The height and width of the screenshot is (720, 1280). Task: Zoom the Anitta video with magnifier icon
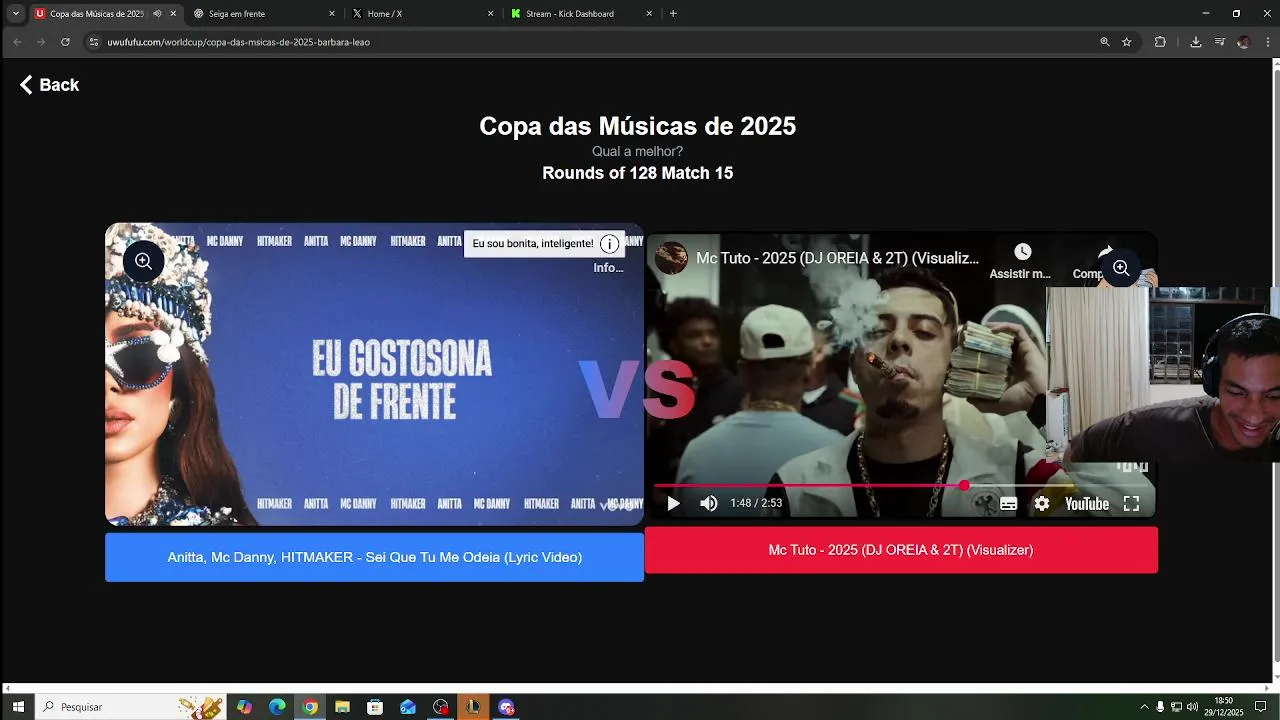(144, 261)
